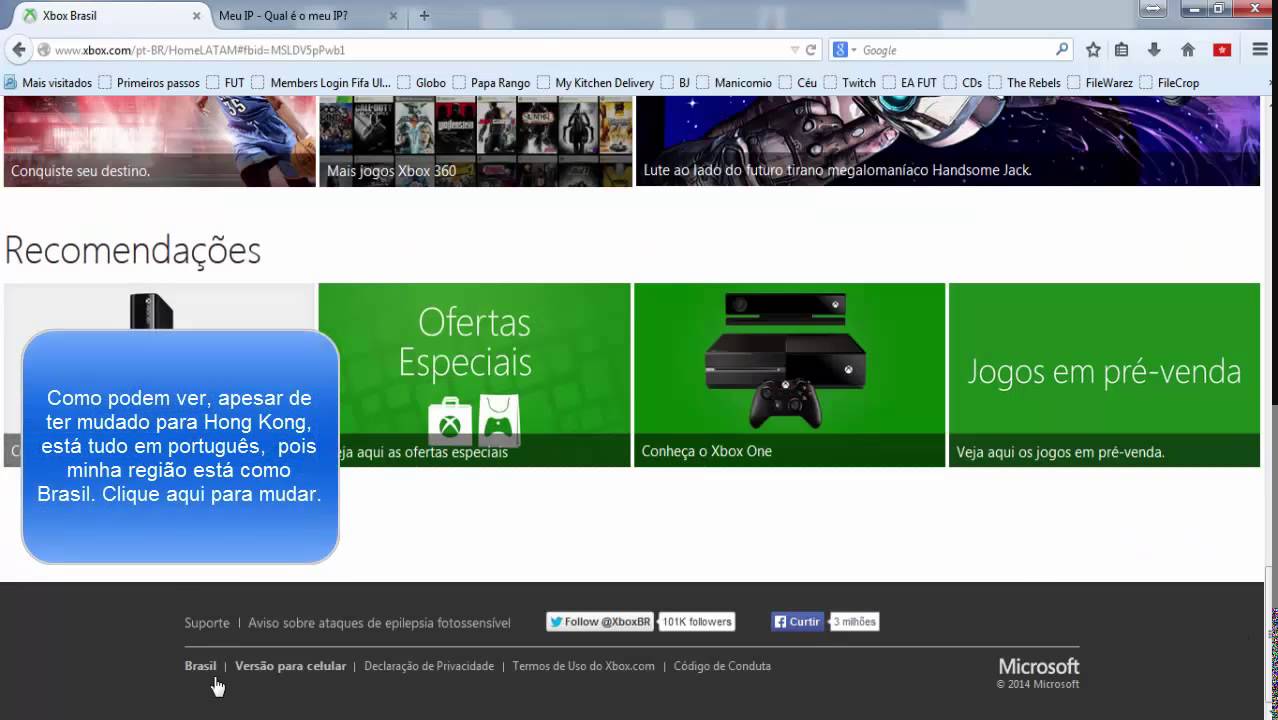
Task: Open the Papa Rango bookmark
Action: [x=492, y=83]
